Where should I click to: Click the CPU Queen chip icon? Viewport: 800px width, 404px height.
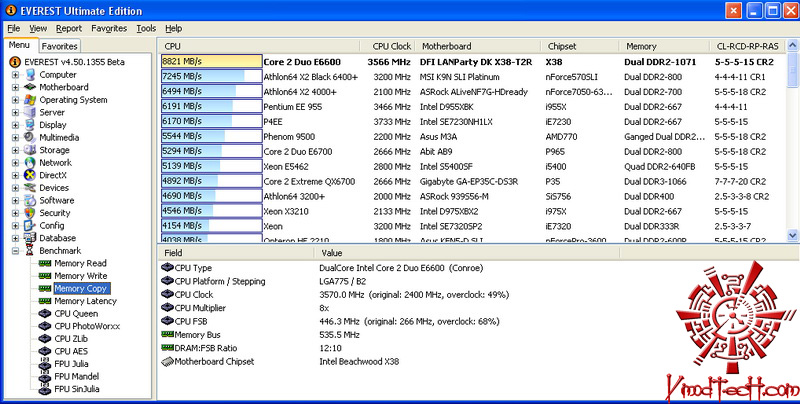45,314
